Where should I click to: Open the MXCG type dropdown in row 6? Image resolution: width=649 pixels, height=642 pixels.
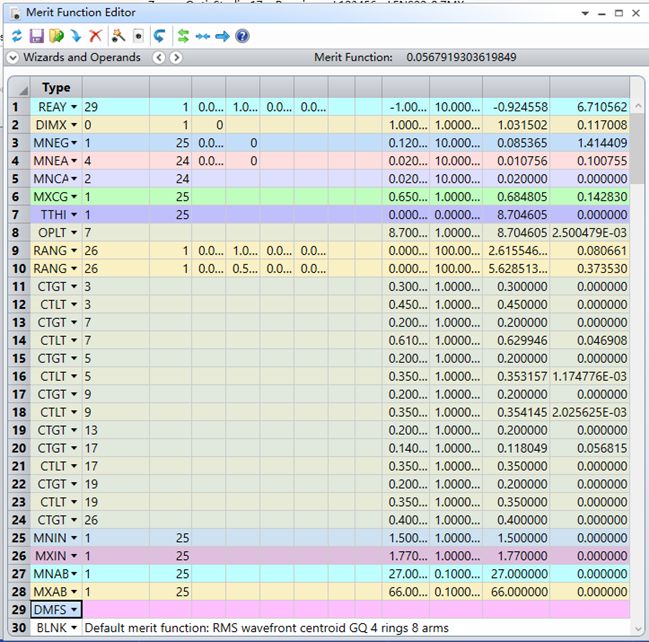click(x=73, y=197)
